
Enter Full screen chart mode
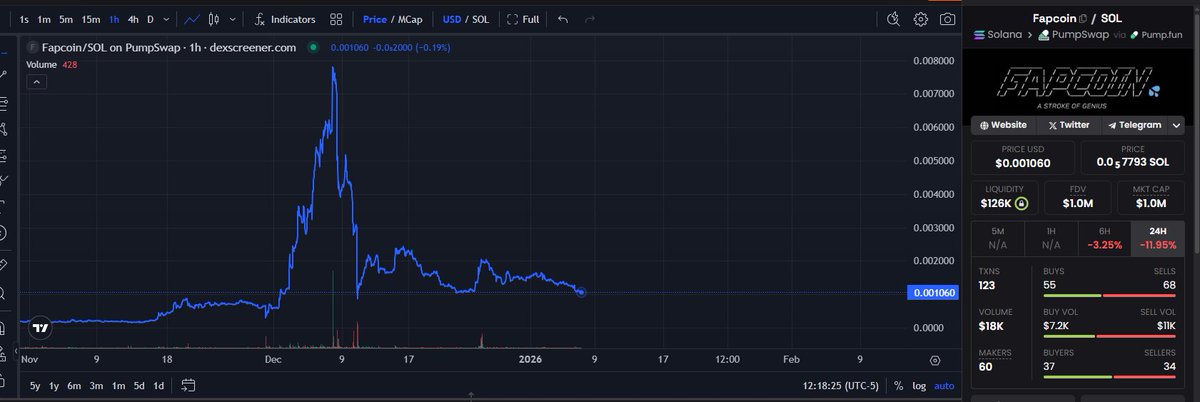[x=523, y=19]
